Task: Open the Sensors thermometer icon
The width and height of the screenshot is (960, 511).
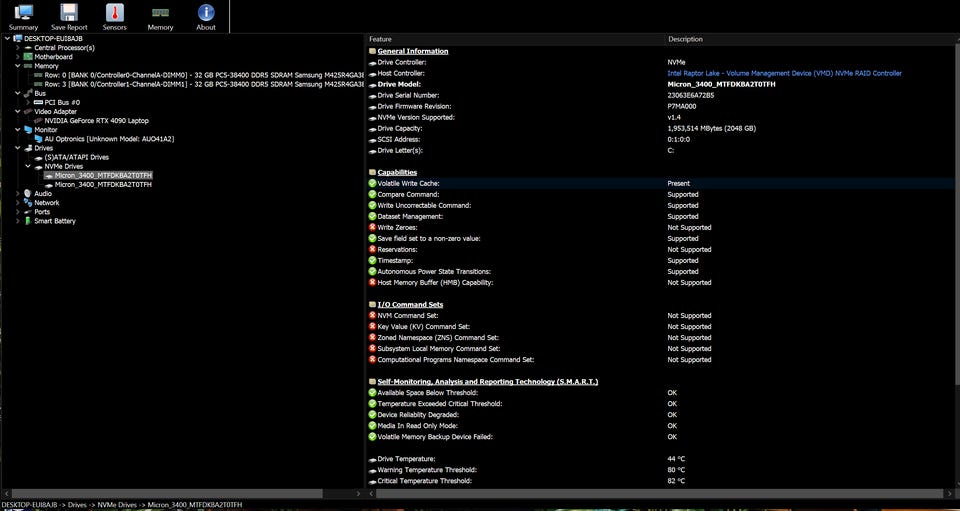Action: (114, 12)
